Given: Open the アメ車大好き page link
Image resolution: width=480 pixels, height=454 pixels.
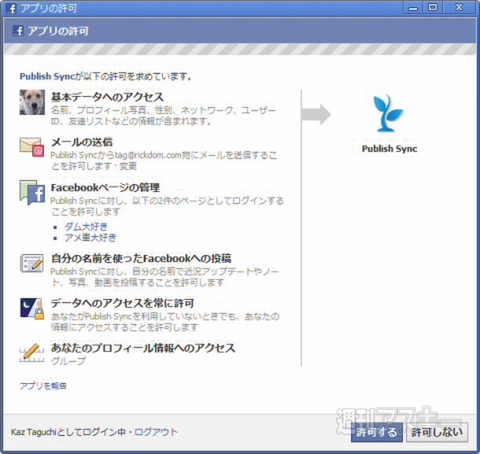Looking at the screenshot, I should point(90,238).
